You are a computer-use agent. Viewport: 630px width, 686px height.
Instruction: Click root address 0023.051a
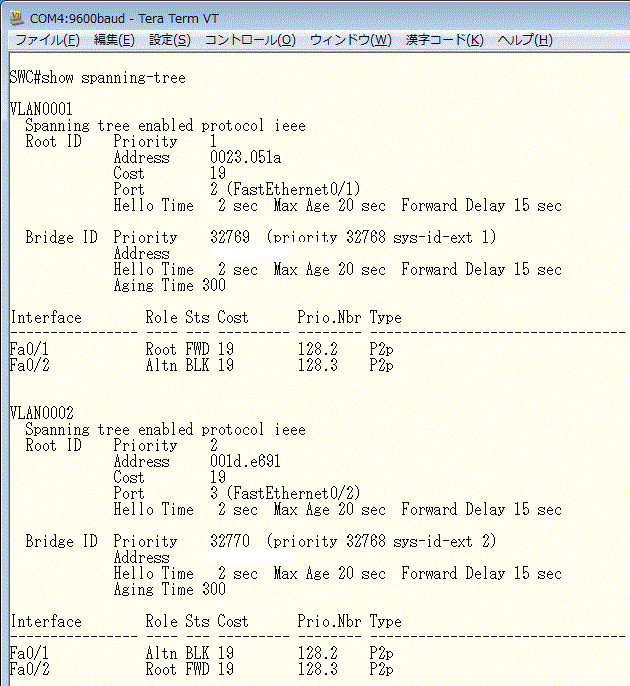coord(245,157)
